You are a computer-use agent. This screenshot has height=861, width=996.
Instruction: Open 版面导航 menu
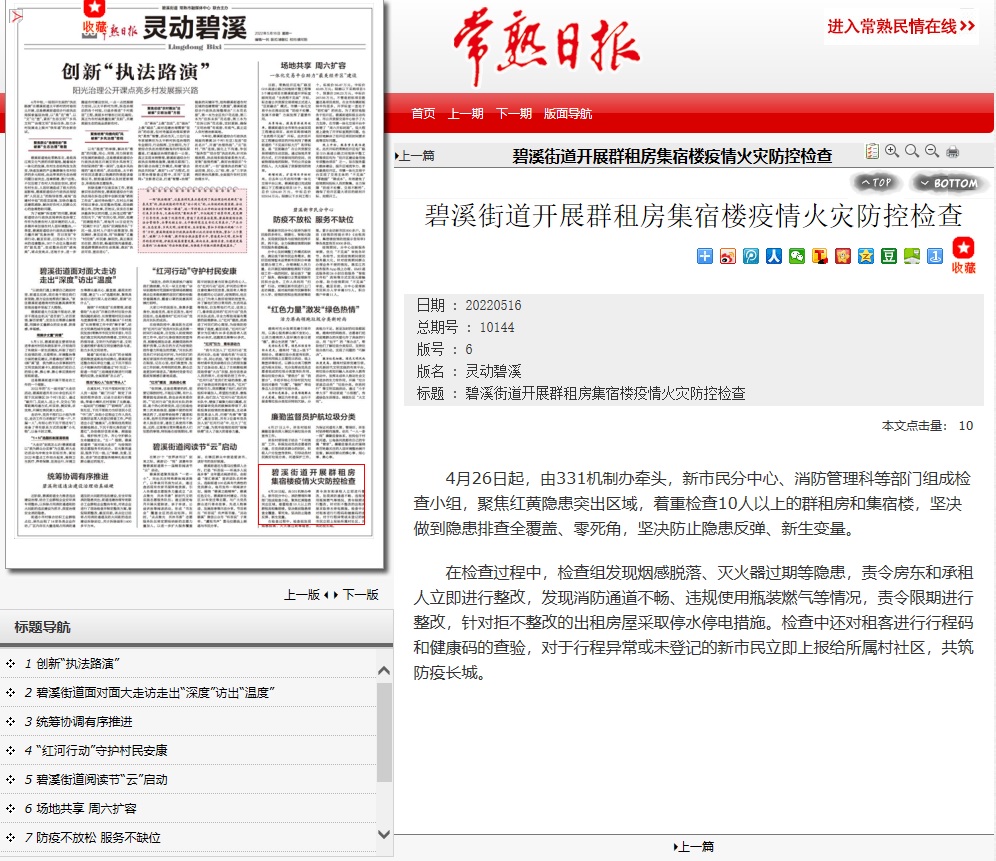tap(568, 114)
